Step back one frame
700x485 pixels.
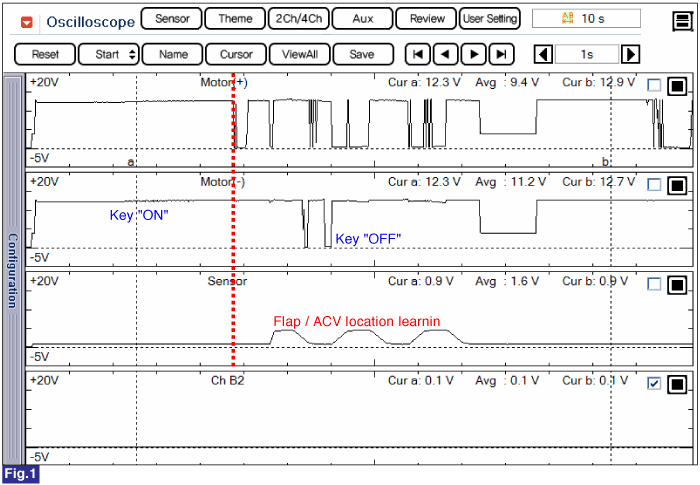(x=446, y=54)
